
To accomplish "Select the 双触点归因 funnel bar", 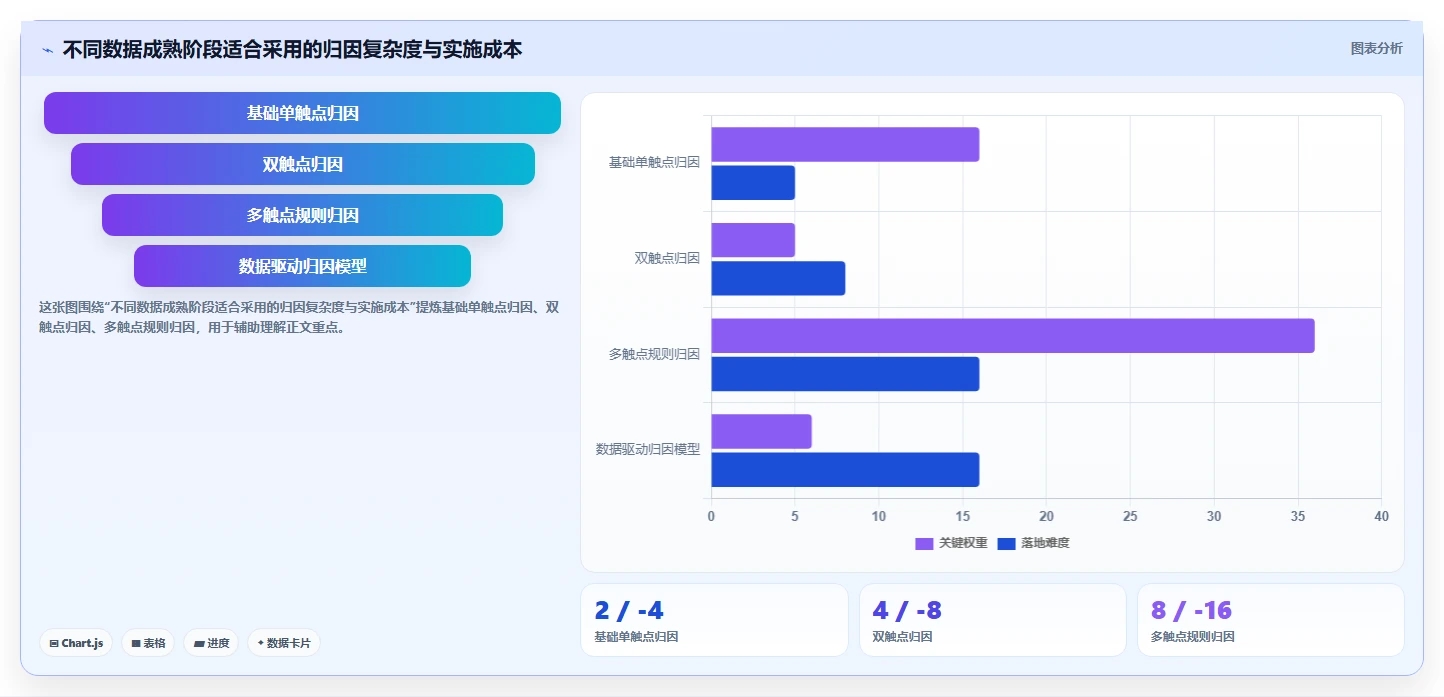I will [x=303, y=164].
